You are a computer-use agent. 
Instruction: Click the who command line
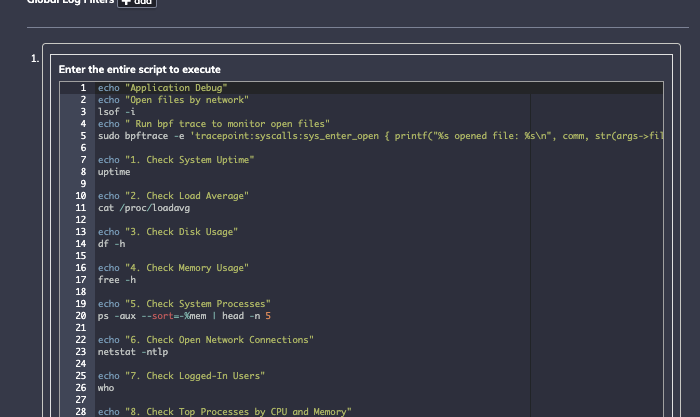[x=105, y=386]
